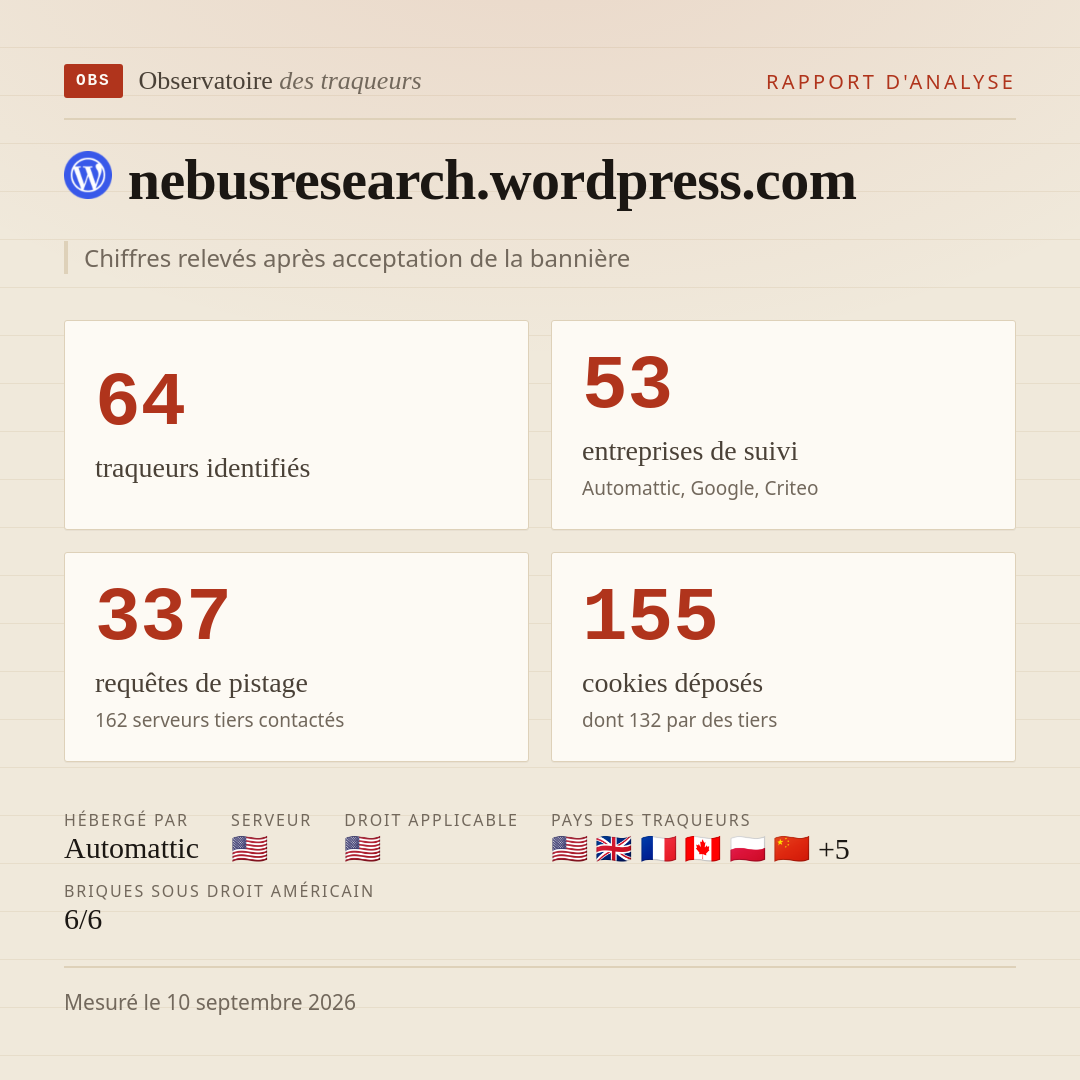Click the US flag in Pays des traqueurs
This screenshot has height=1080, width=1080.
pyautogui.click(x=570, y=849)
